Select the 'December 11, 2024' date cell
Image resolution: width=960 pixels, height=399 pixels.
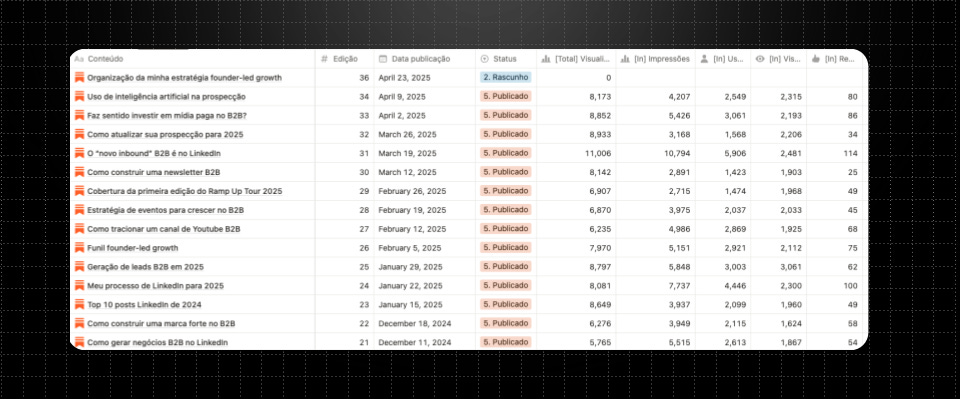424,342
